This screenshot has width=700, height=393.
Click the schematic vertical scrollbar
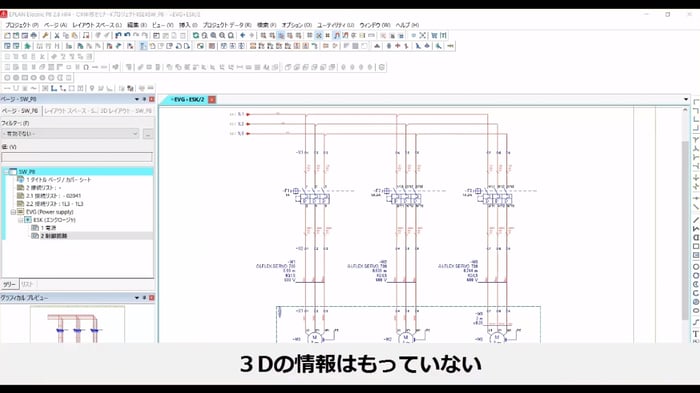pos(686,230)
